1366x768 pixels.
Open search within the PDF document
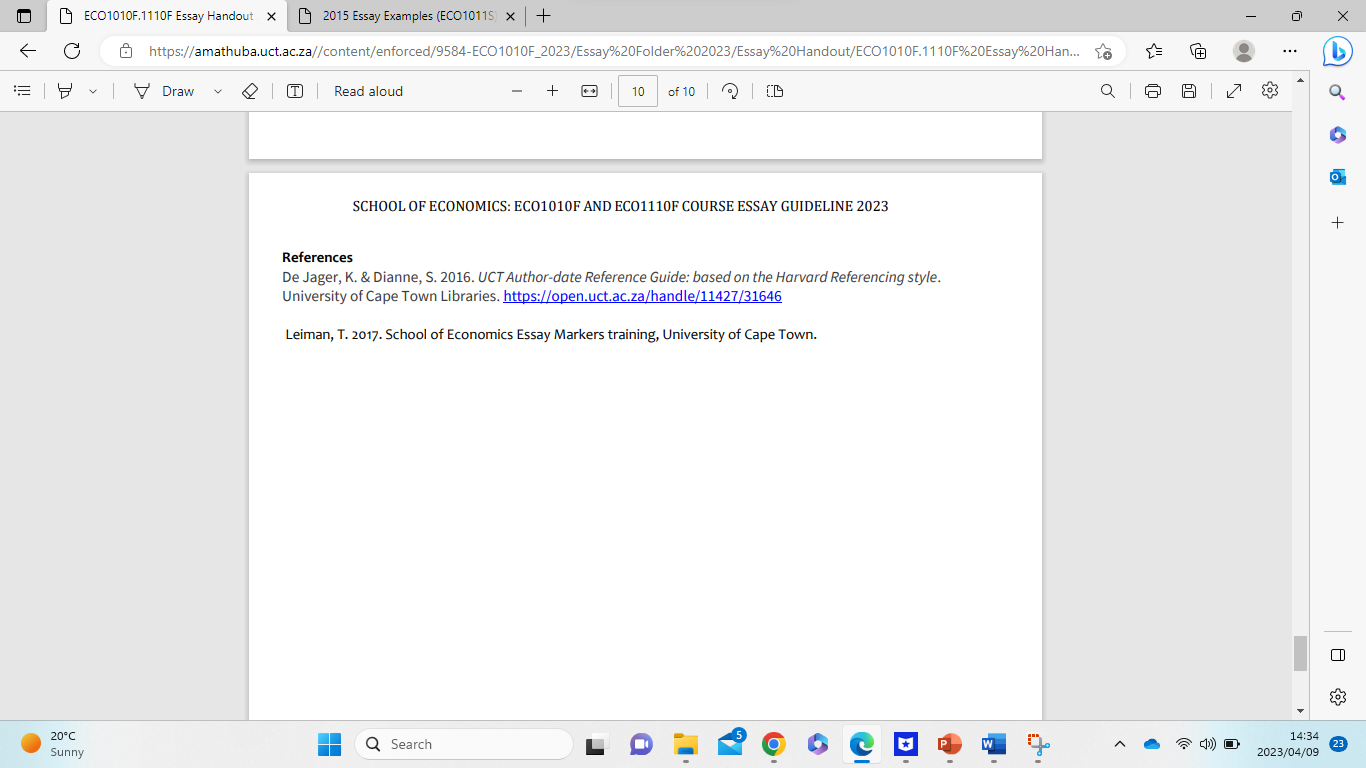click(1107, 91)
